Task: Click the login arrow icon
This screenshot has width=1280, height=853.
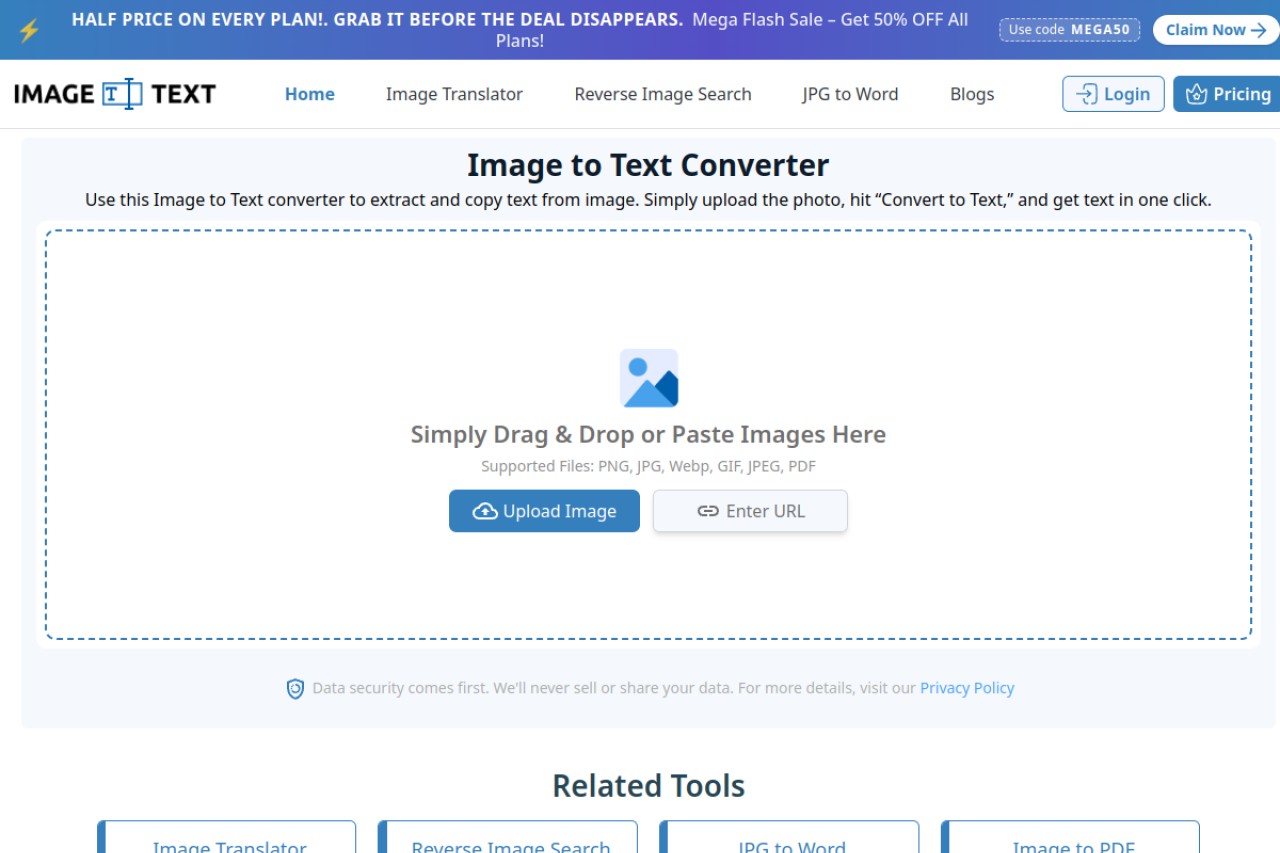Action: click(x=1086, y=94)
